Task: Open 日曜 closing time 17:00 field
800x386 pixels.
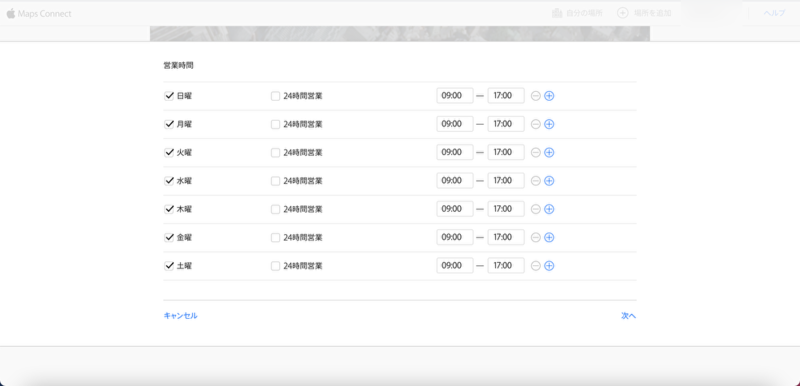Action: (x=506, y=96)
